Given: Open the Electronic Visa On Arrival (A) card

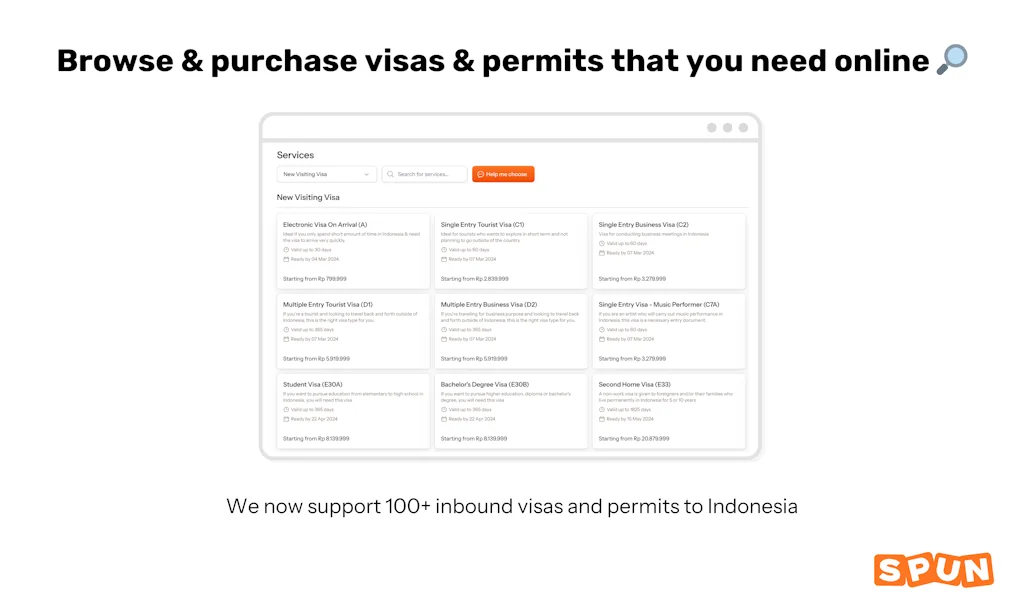Looking at the screenshot, I should pyautogui.click(x=353, y=251).
